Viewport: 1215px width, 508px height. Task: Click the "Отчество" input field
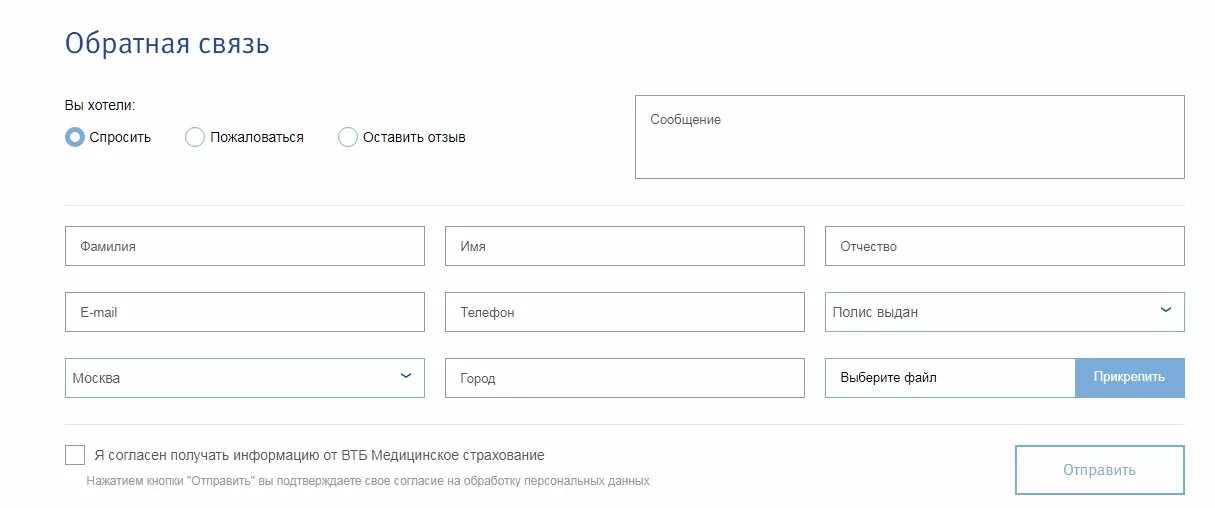click(x=1005, y=246)
